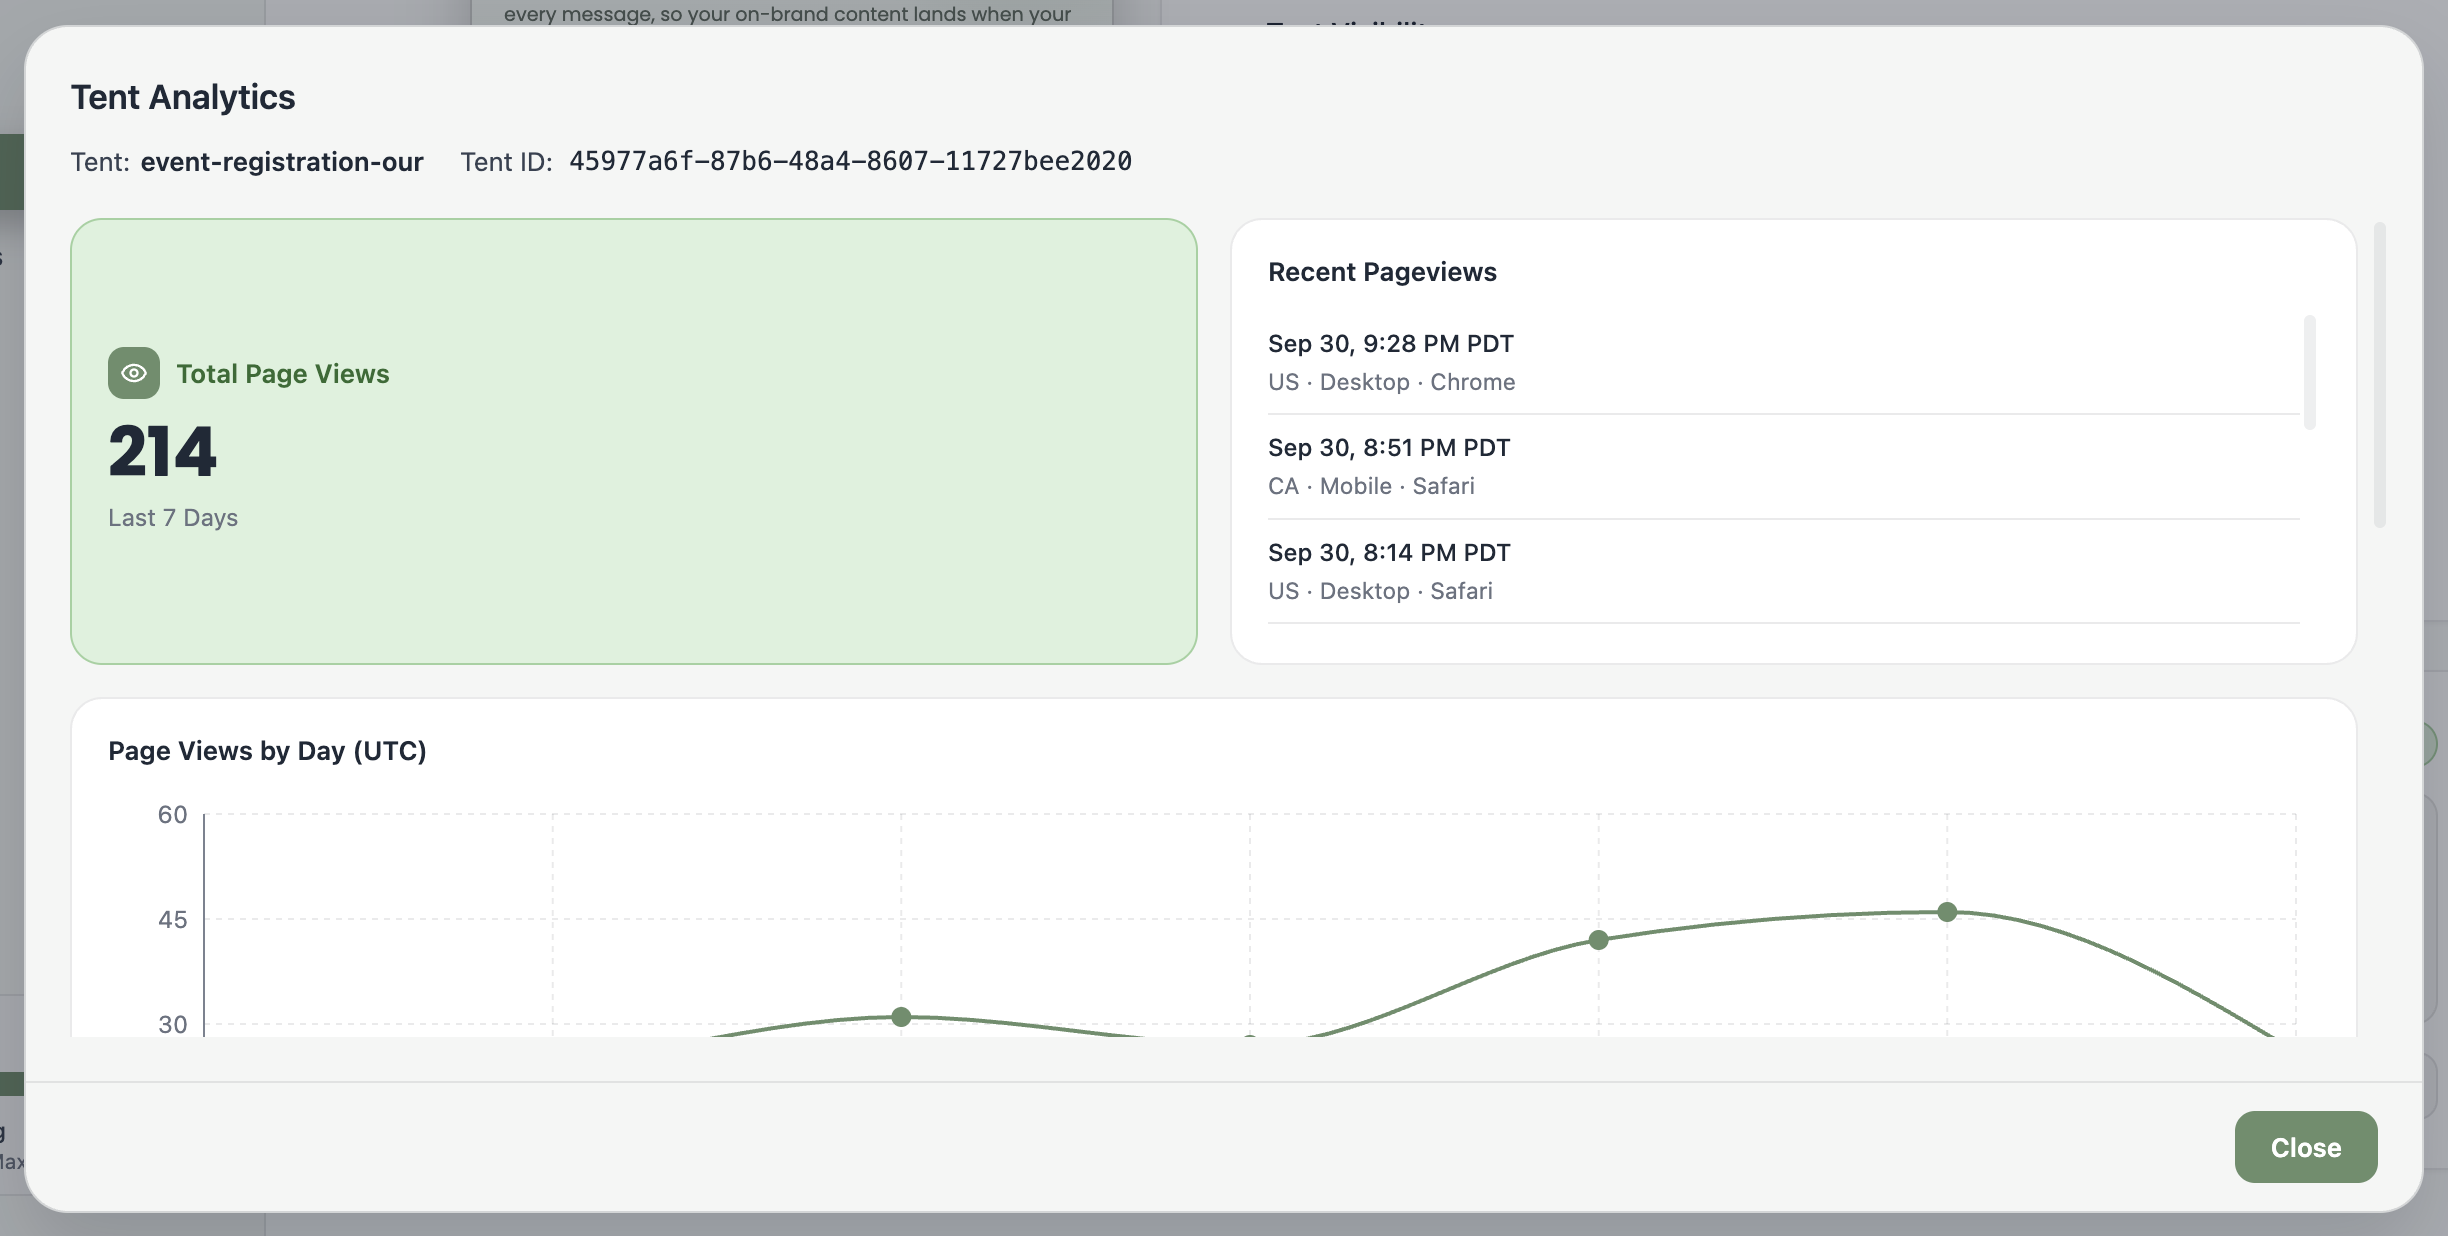Click the US · Desktop · Safari details
The width and height of the screenshot is (2448, 1236).
[x=1380, y=591]
